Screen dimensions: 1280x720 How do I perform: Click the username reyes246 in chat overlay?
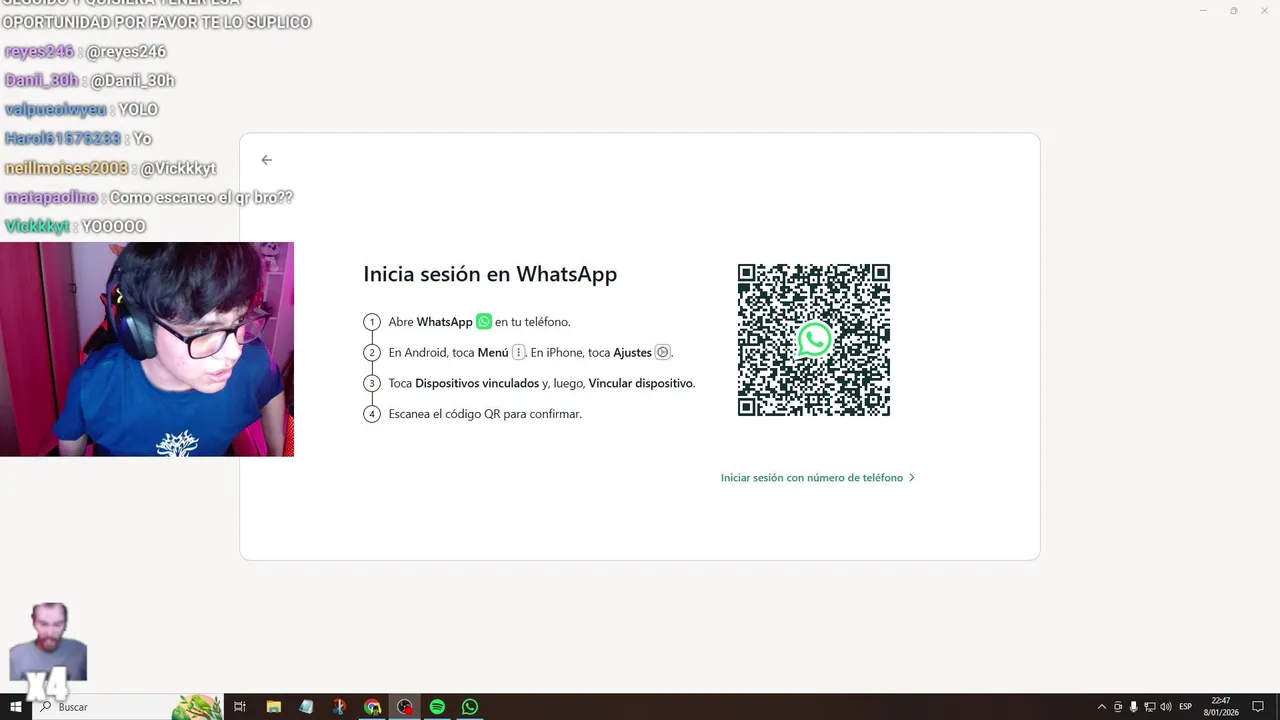41,52
